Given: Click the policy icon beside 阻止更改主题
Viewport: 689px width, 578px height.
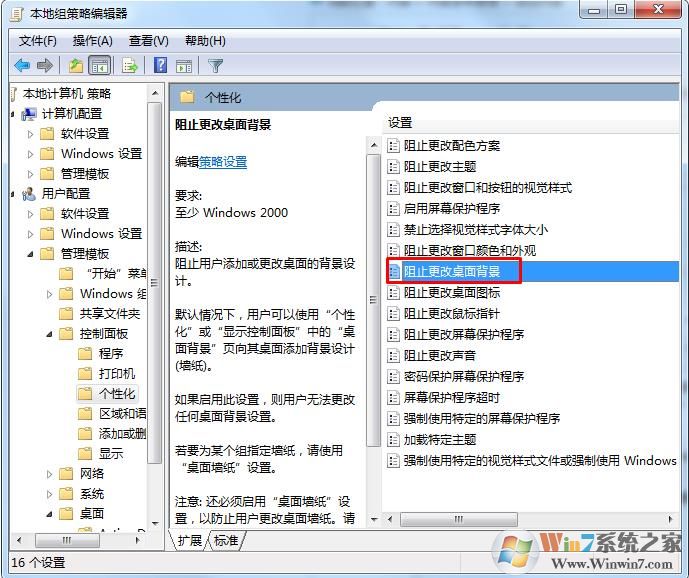Looking at the screenshot, I should (393, 167).
